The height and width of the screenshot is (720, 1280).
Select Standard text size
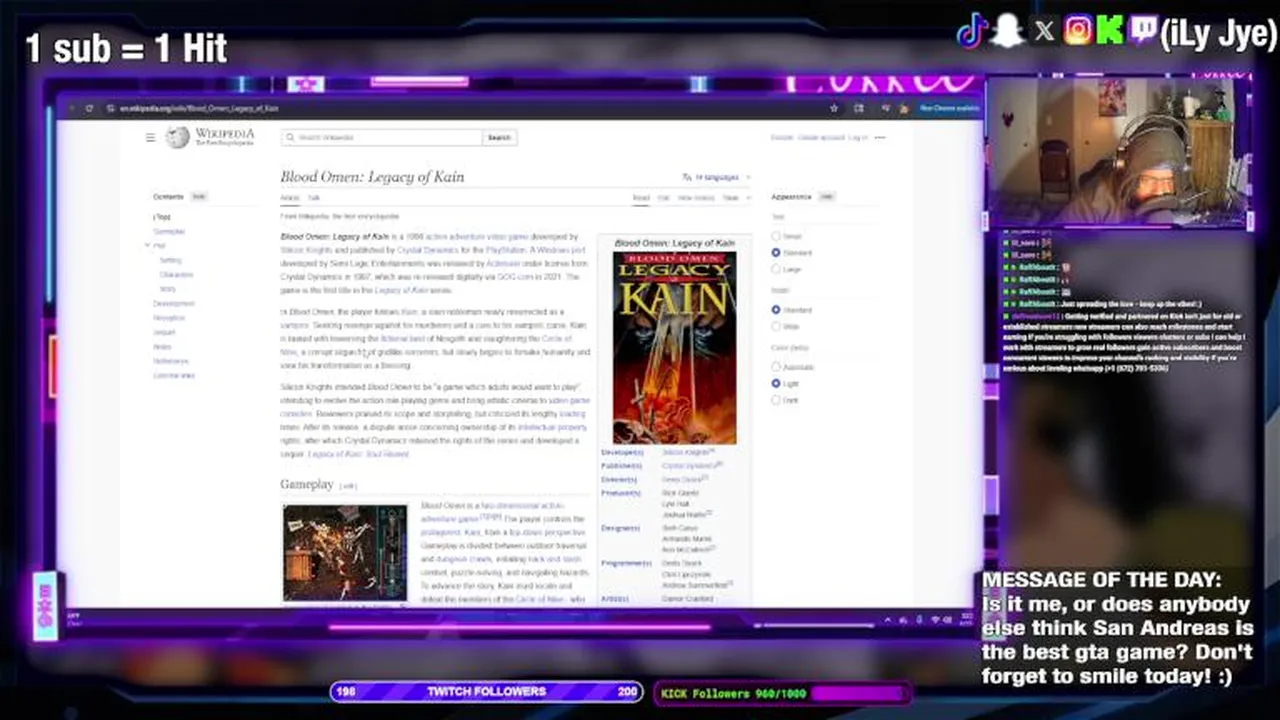[776, 253]
